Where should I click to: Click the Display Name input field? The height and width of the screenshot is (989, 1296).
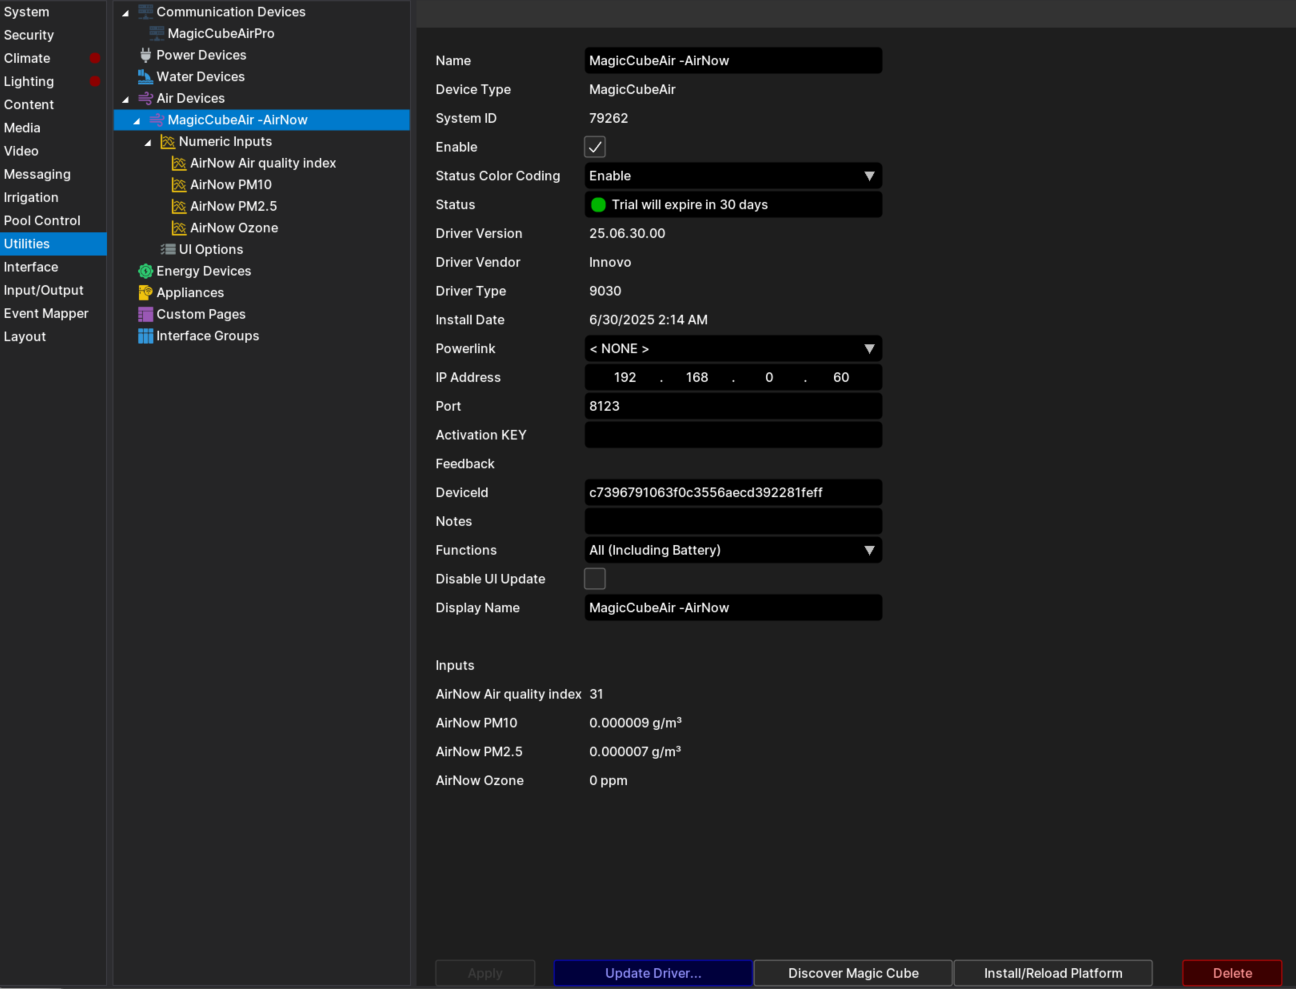[x=733, y=608]
